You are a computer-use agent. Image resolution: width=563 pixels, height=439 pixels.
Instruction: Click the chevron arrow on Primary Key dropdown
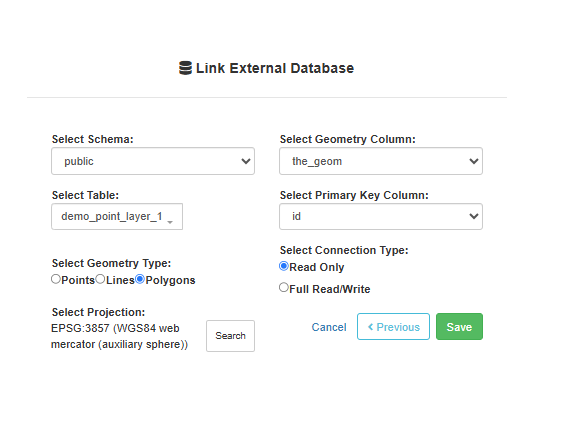(x=474, y=216)
